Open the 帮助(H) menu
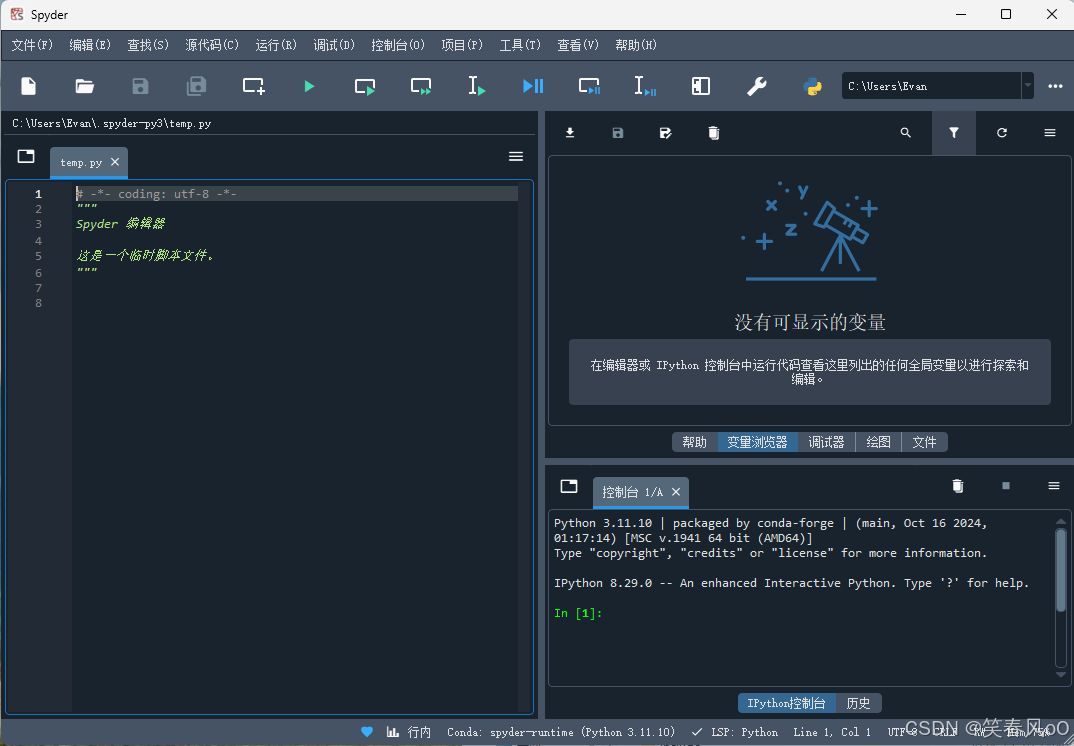 coord(636,45)
